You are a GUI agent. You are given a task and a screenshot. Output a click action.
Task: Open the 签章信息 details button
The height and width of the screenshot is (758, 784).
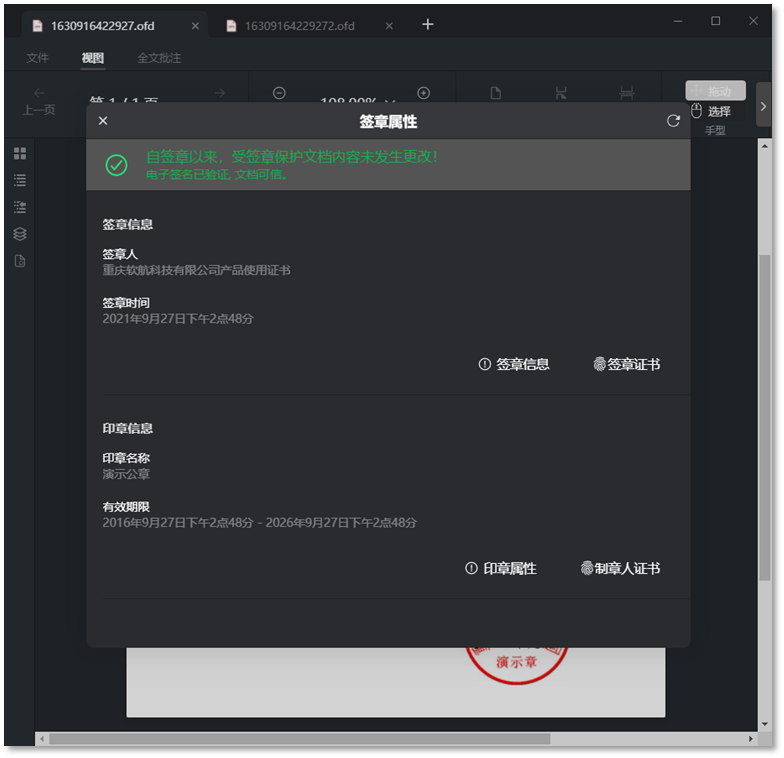(x=514, y=364)
